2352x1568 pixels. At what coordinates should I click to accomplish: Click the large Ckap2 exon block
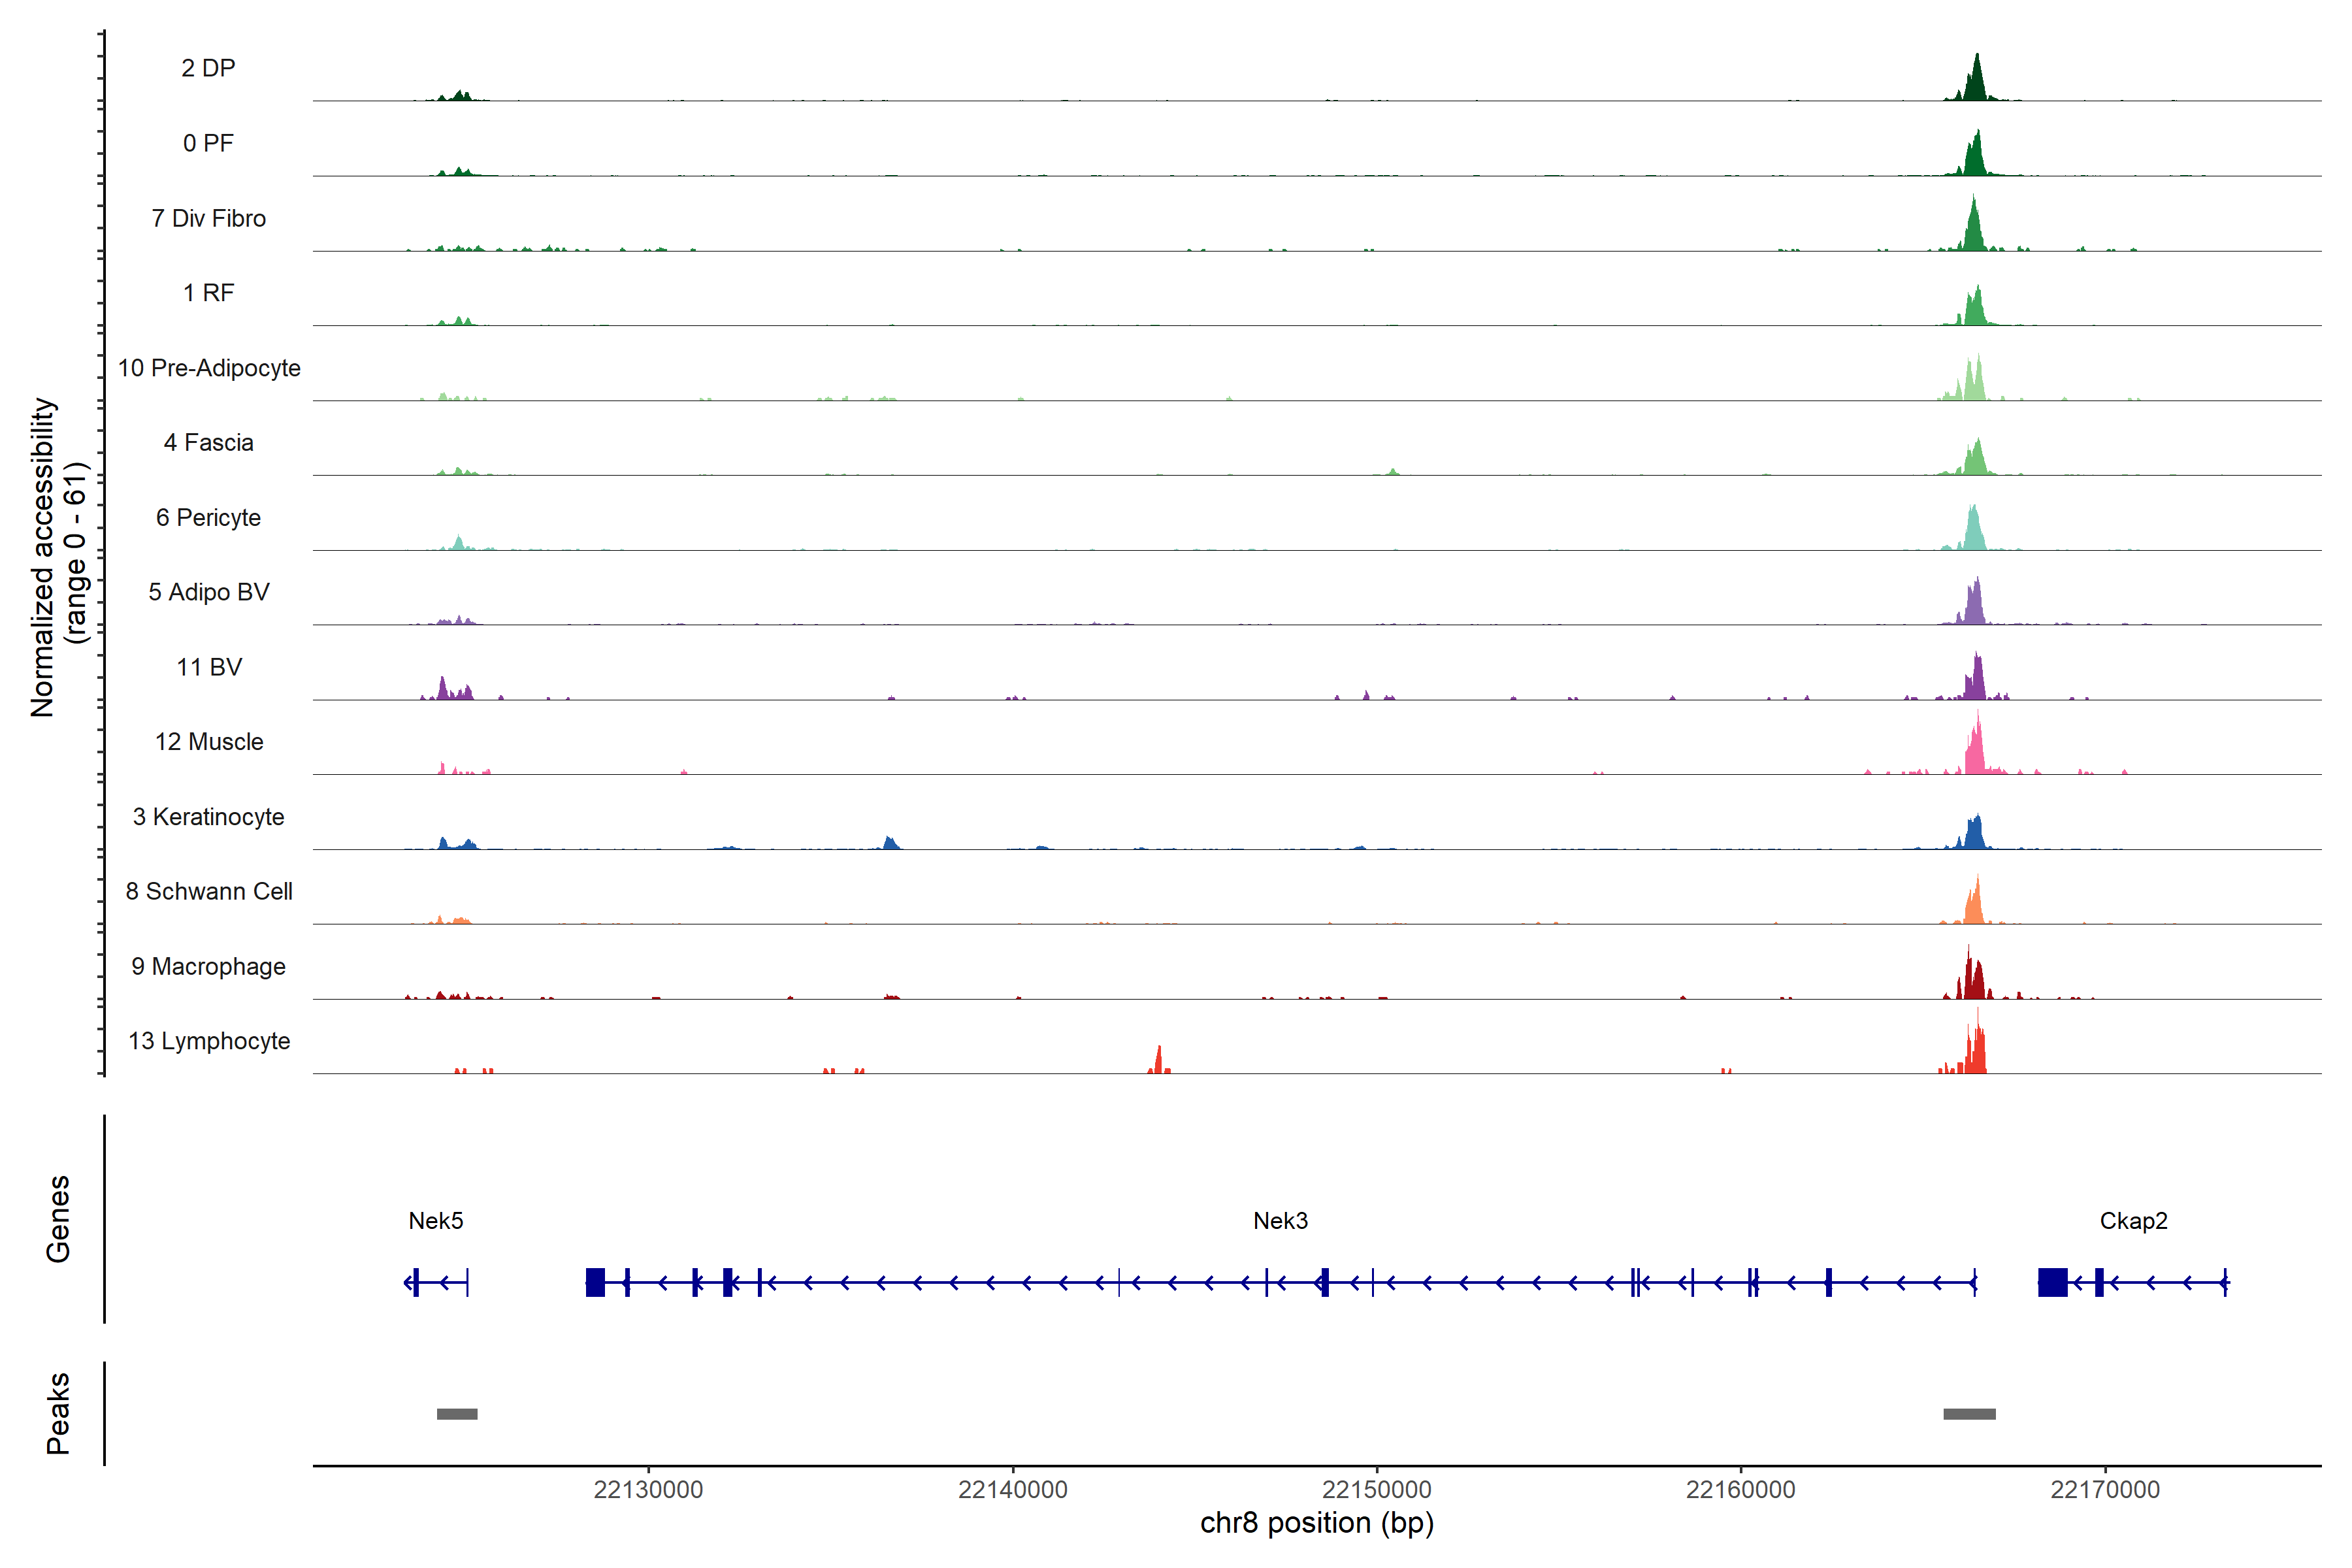coord(2052,1282)
